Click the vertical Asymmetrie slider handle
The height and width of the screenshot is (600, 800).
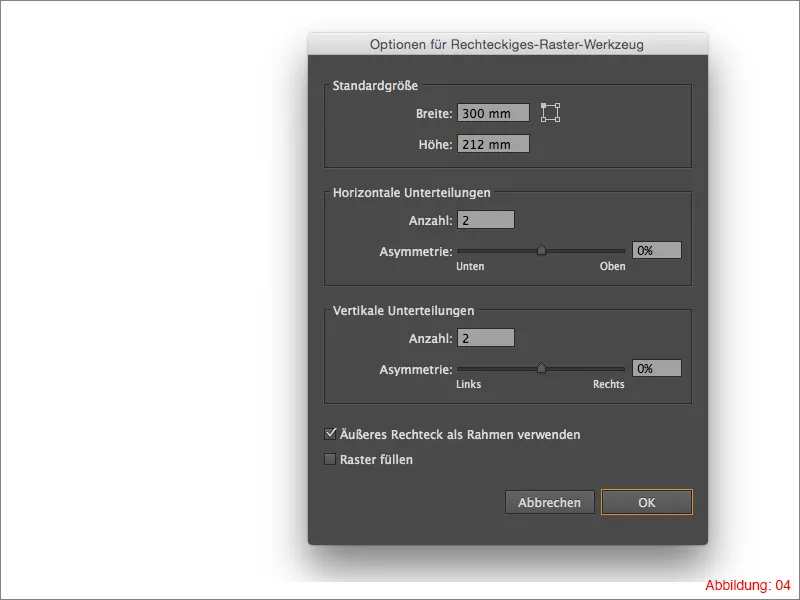point(541,368)
